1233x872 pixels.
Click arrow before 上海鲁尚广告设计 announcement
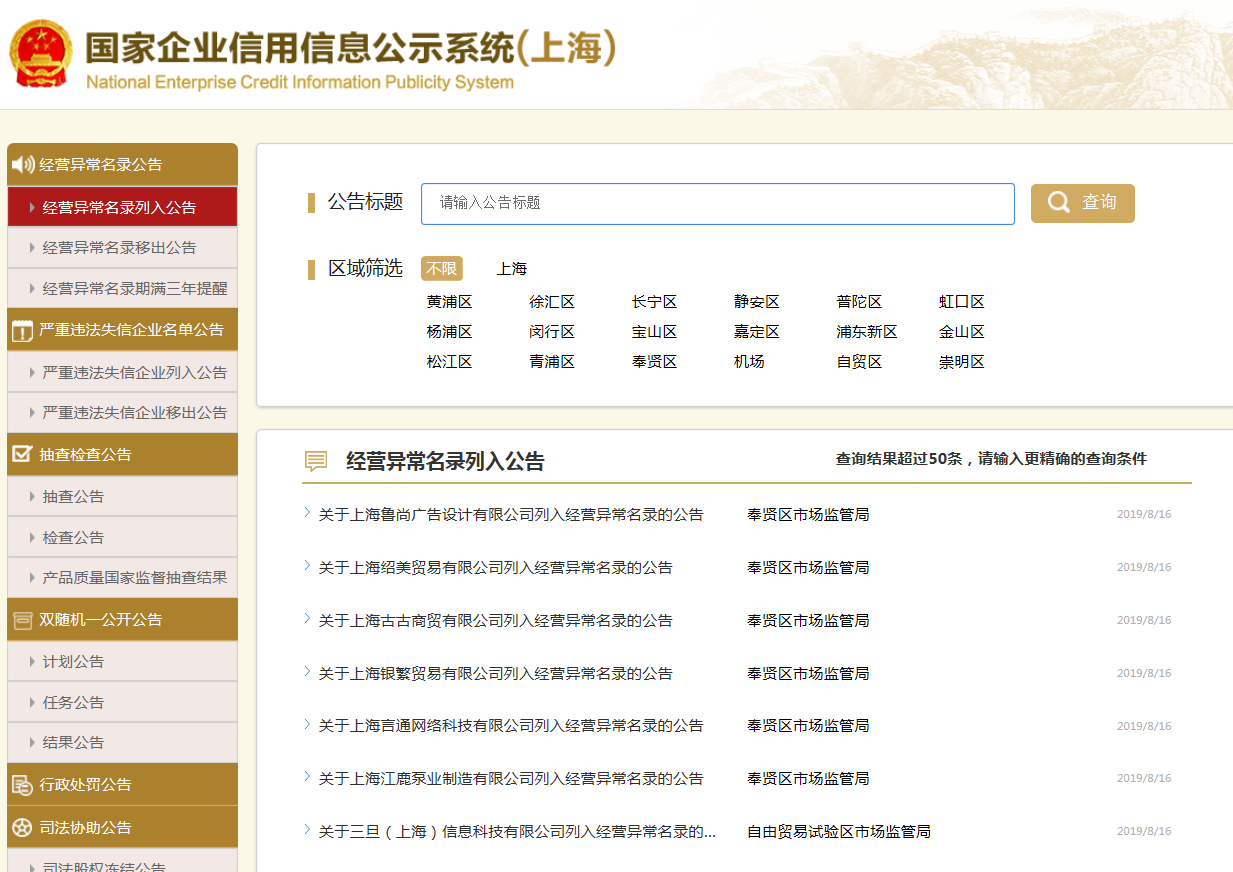pos(307,513)
